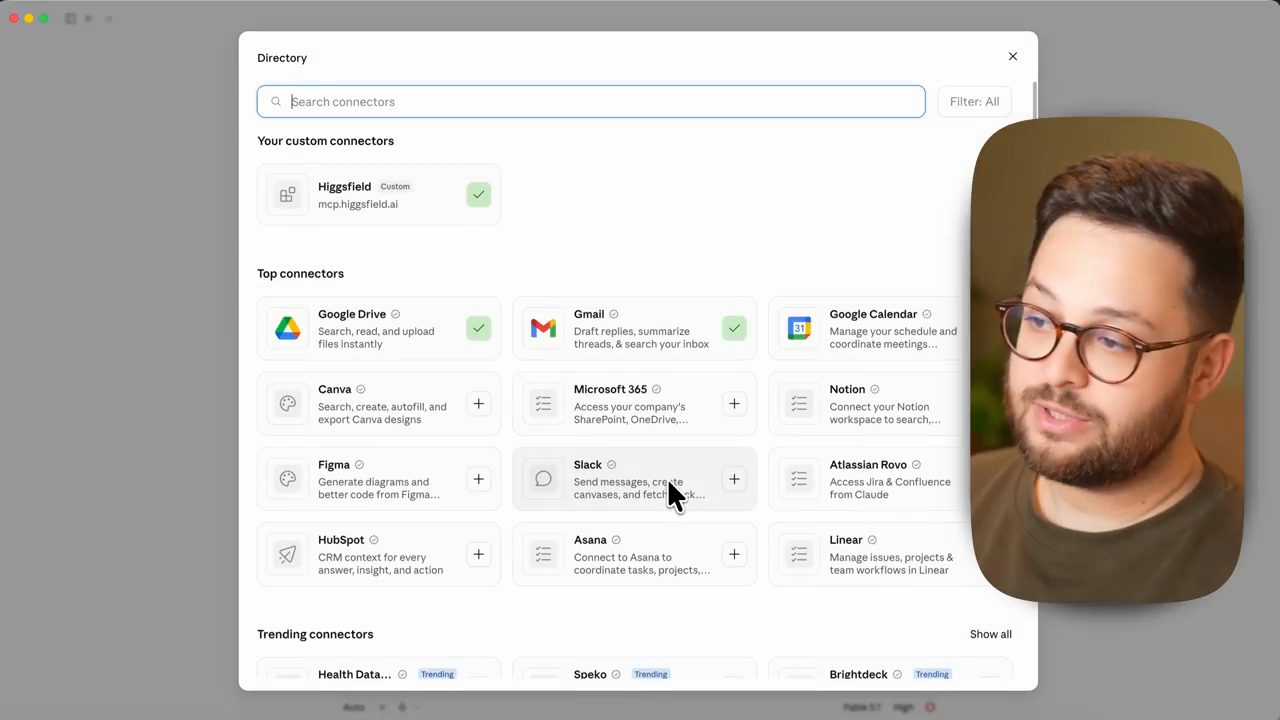
Task: Click the Canva palette icon
Action: (x=288, y=404)
